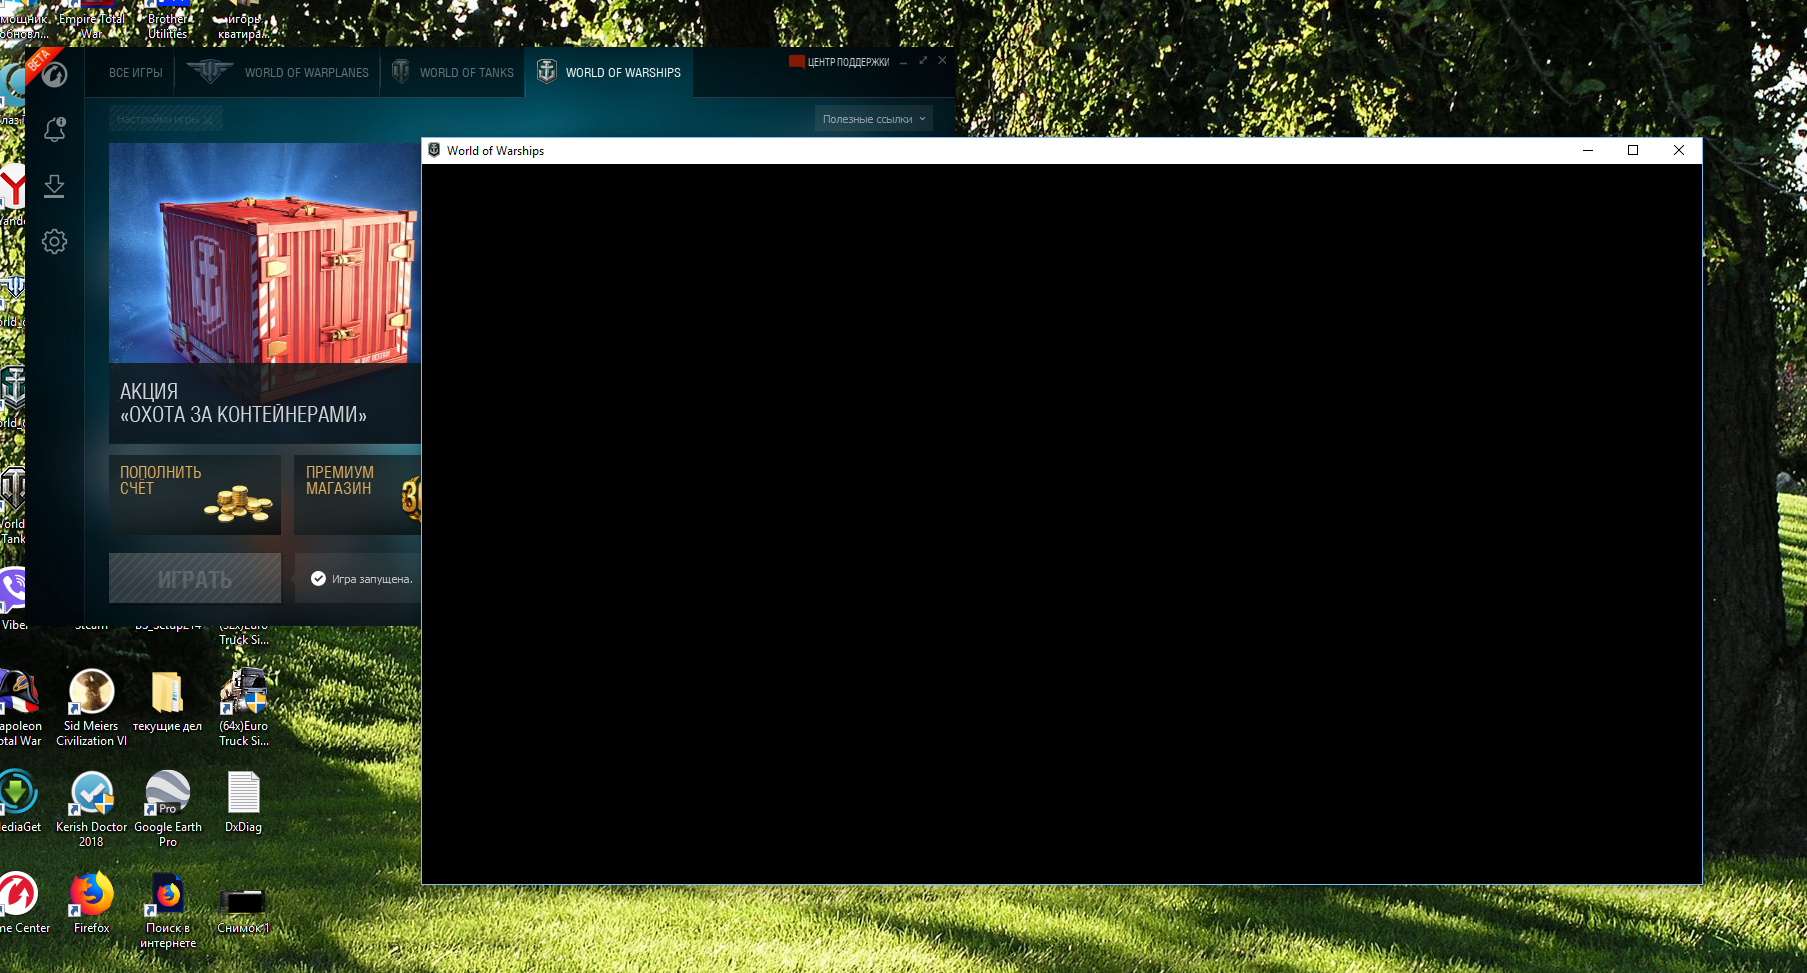Click the ИГРАТЬ play button
Screen dimensions: 1807x973
coord(195,578)
